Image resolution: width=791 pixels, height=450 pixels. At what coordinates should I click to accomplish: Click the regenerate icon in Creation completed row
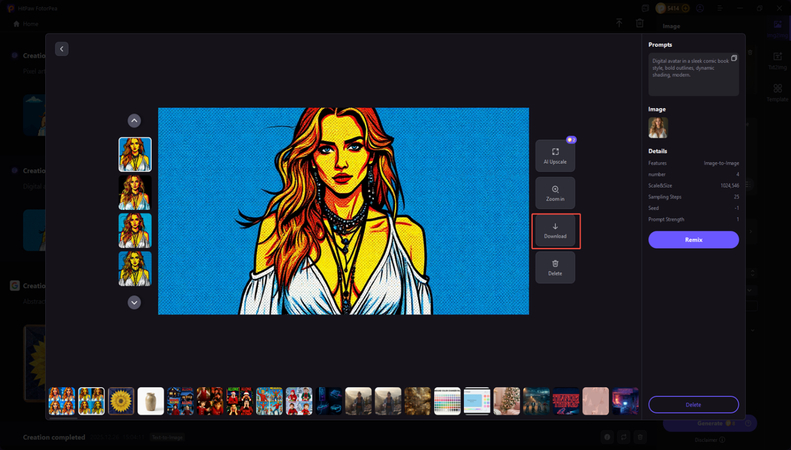pos(624,437)
